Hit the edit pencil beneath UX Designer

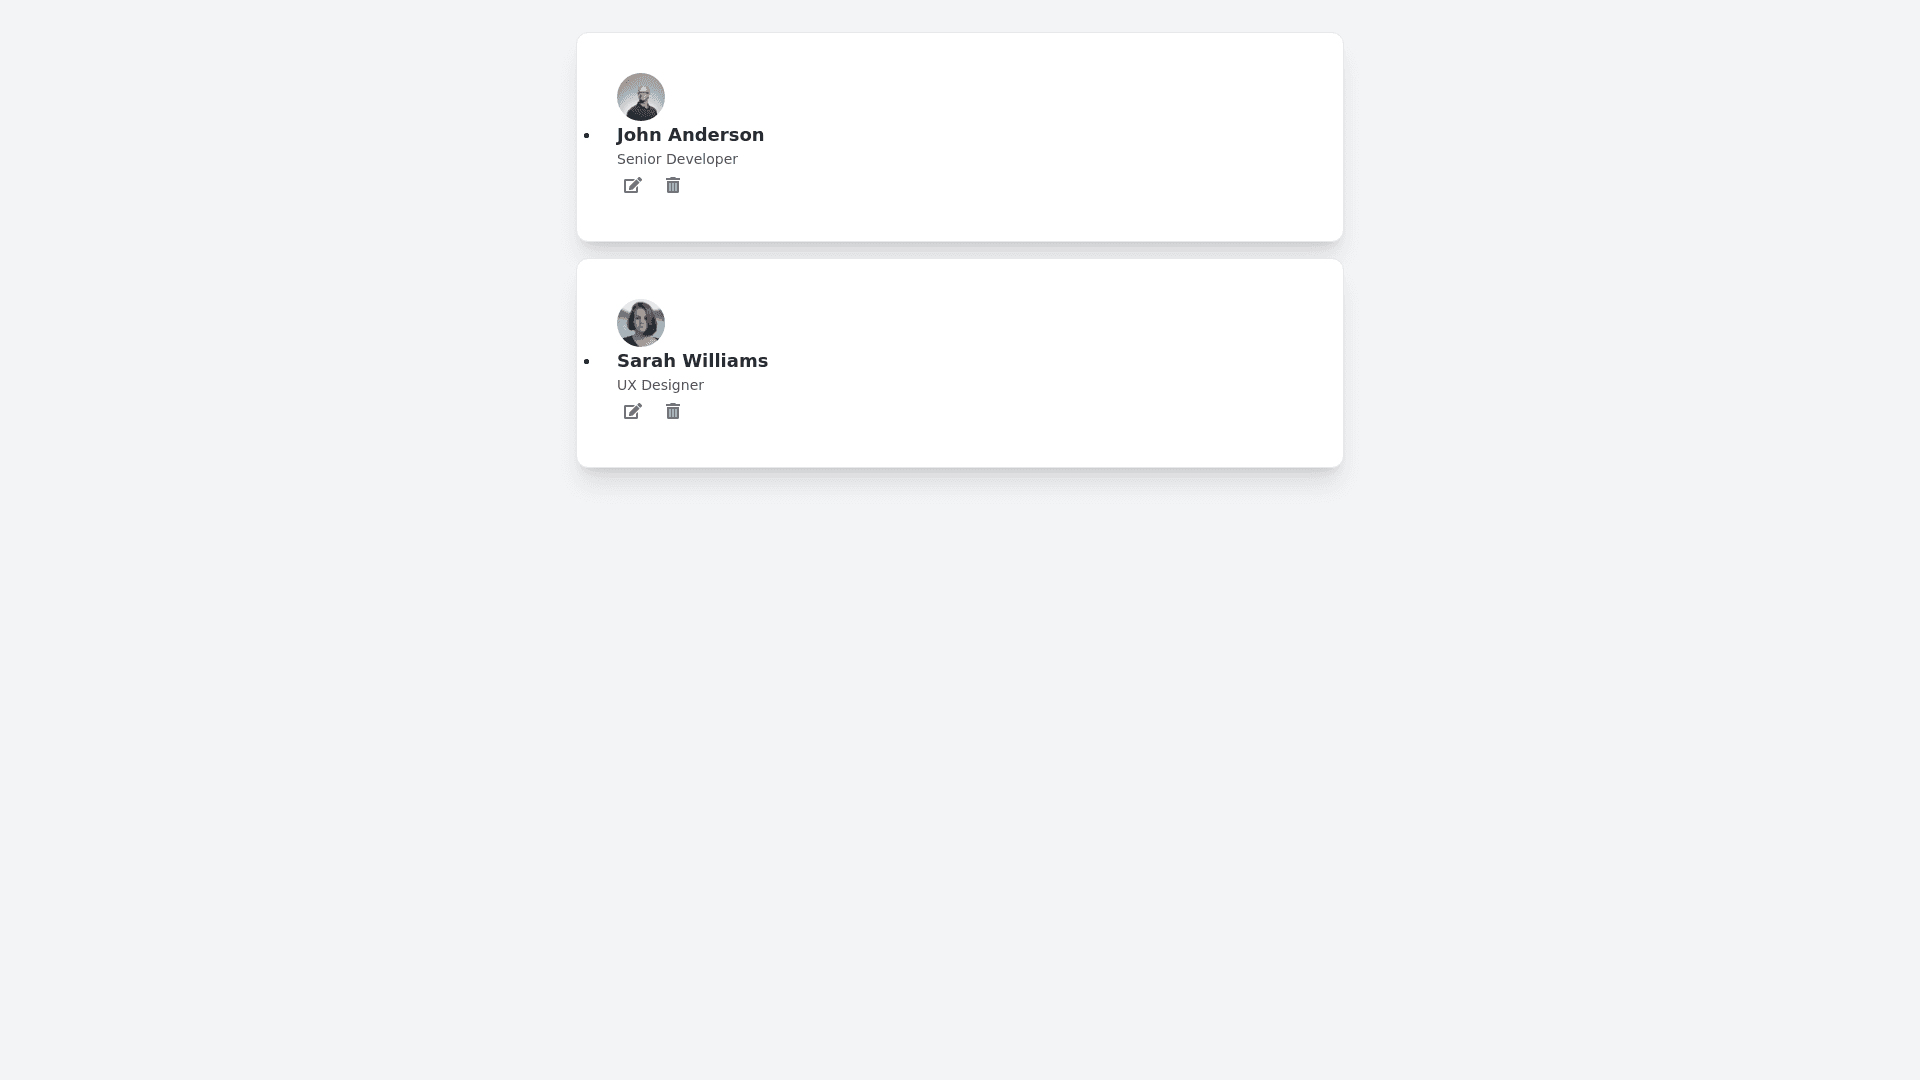coord(633,412)
